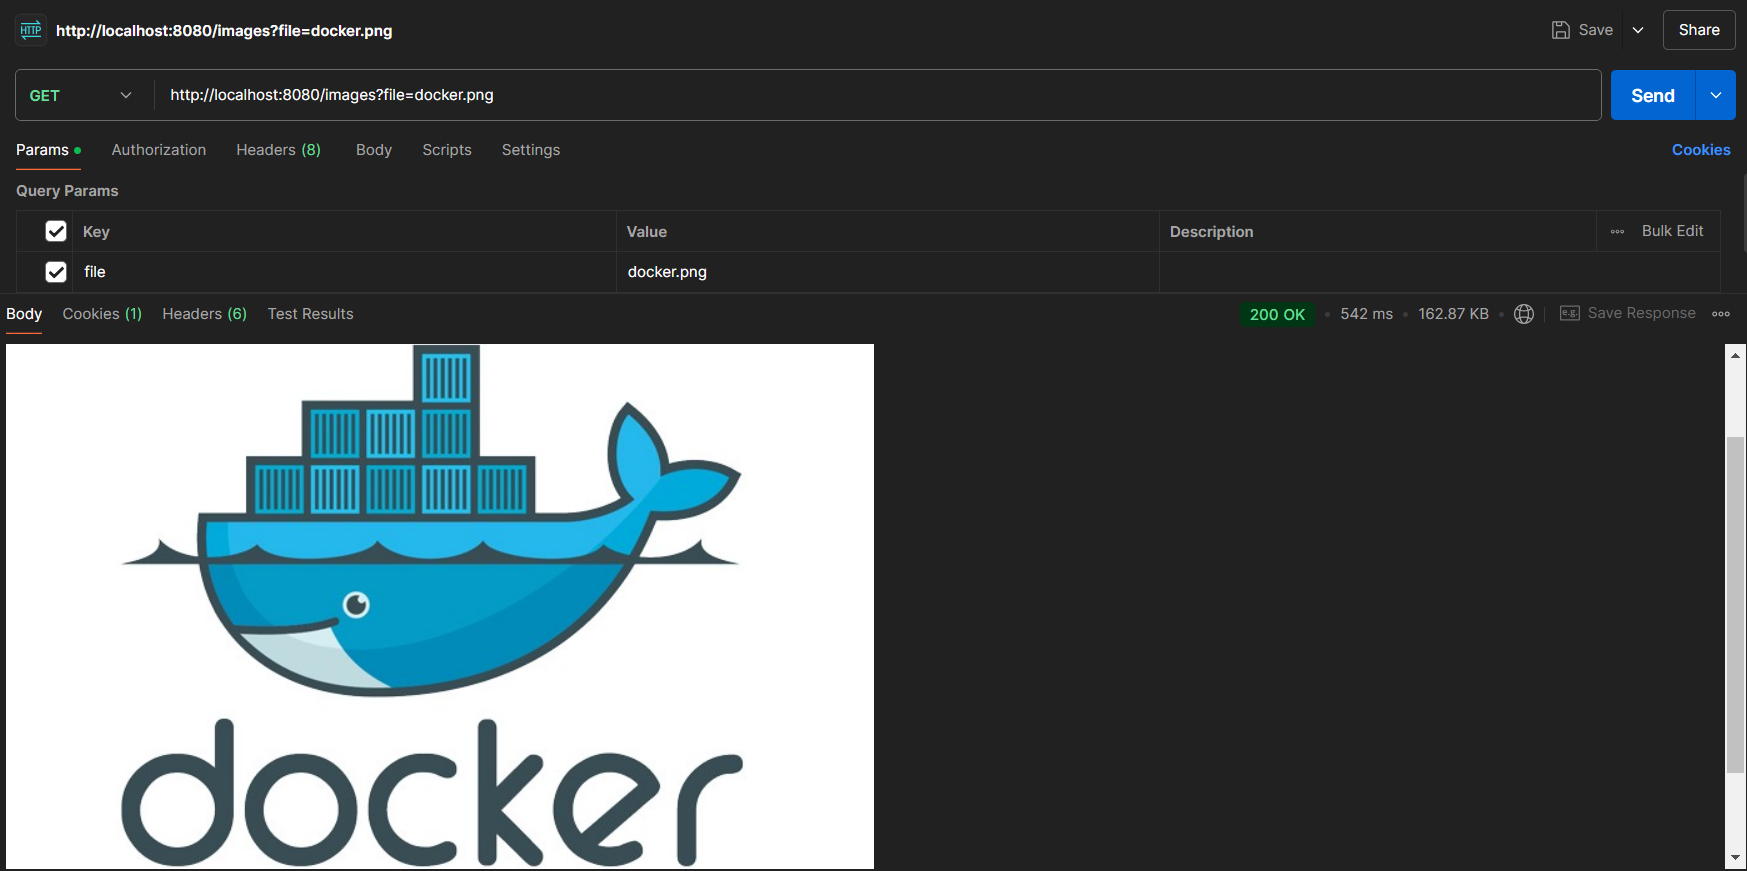The width and height of the screenshot is (1747, 871).
Task: Click the request URL input field
Action: tap(877, 95)
